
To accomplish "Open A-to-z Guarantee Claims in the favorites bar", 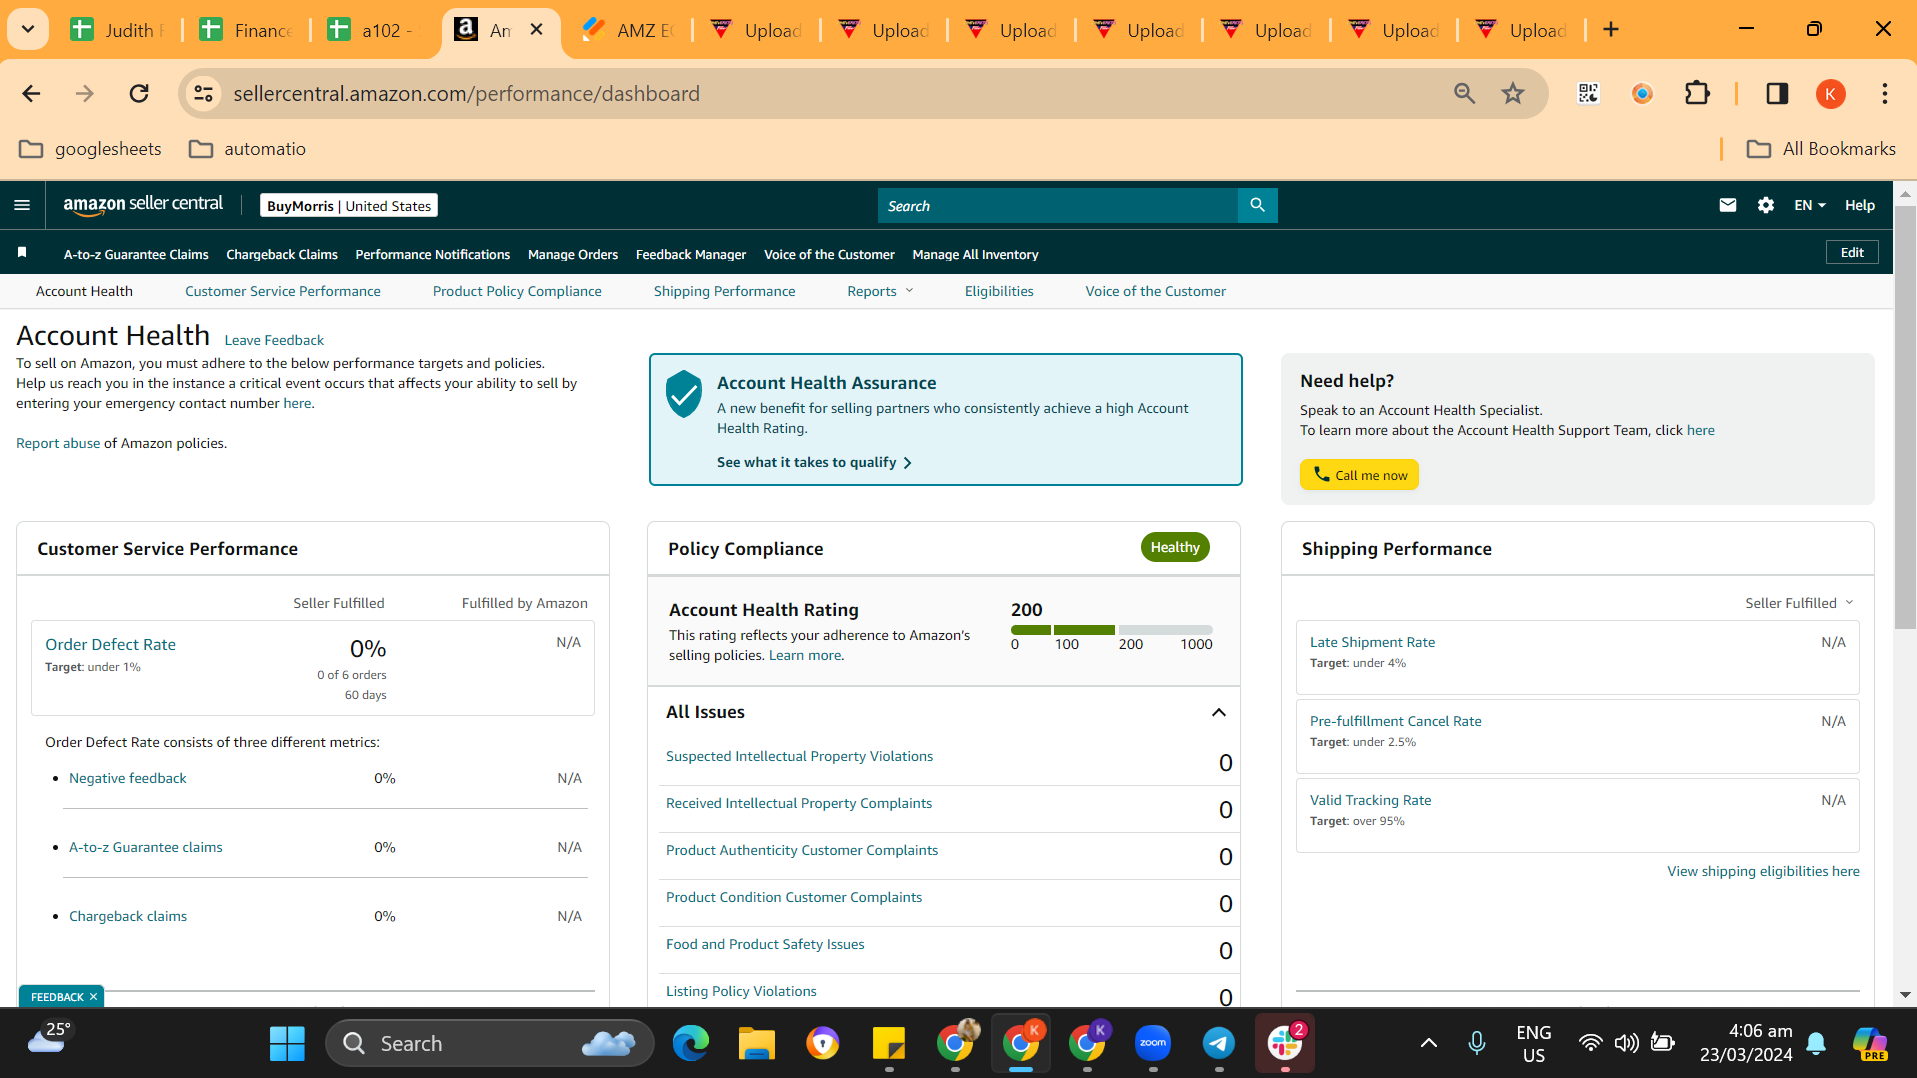I will [136, 254].
